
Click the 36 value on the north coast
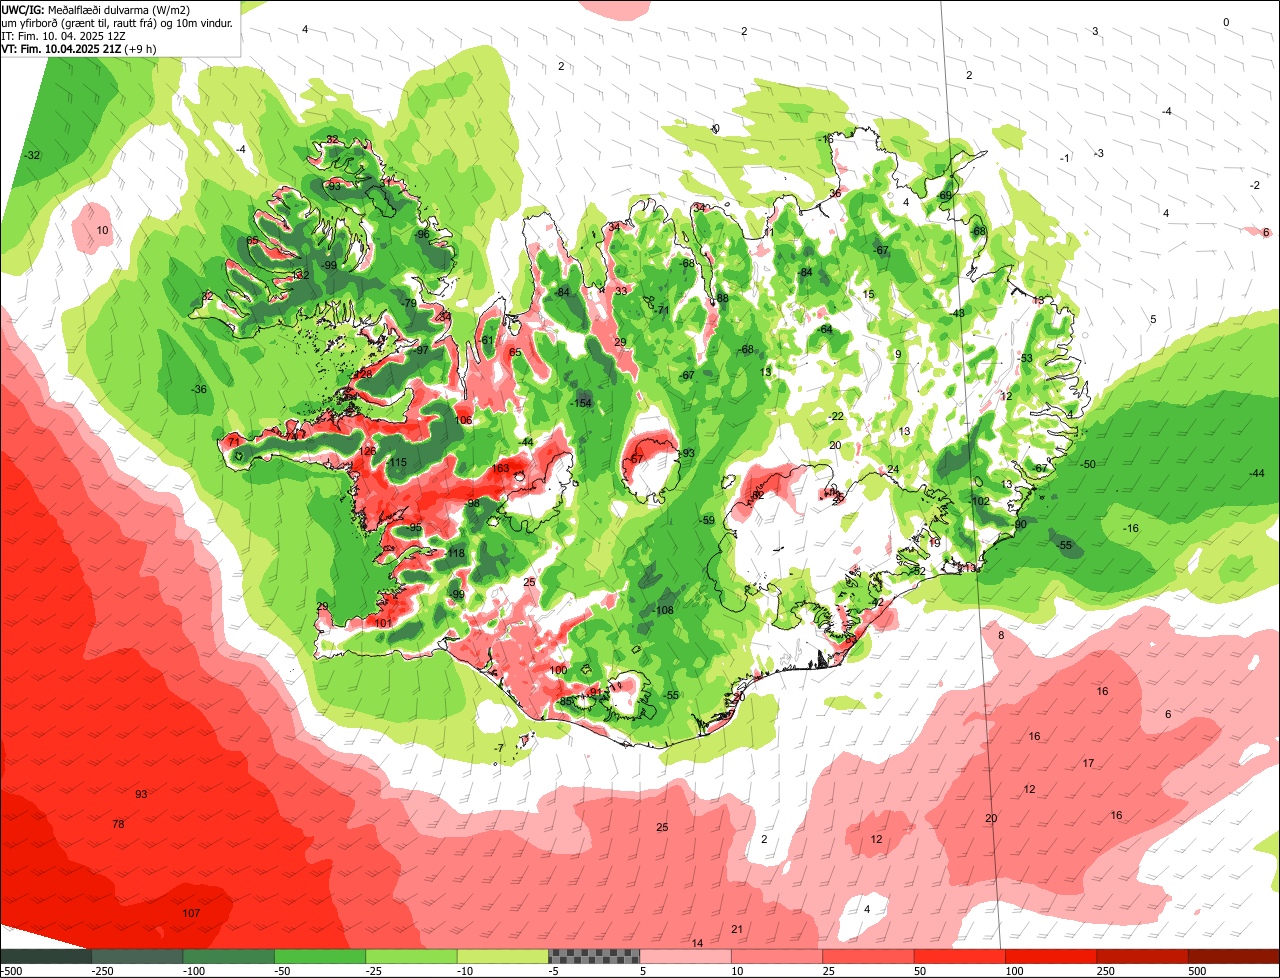tap(835, 193)
